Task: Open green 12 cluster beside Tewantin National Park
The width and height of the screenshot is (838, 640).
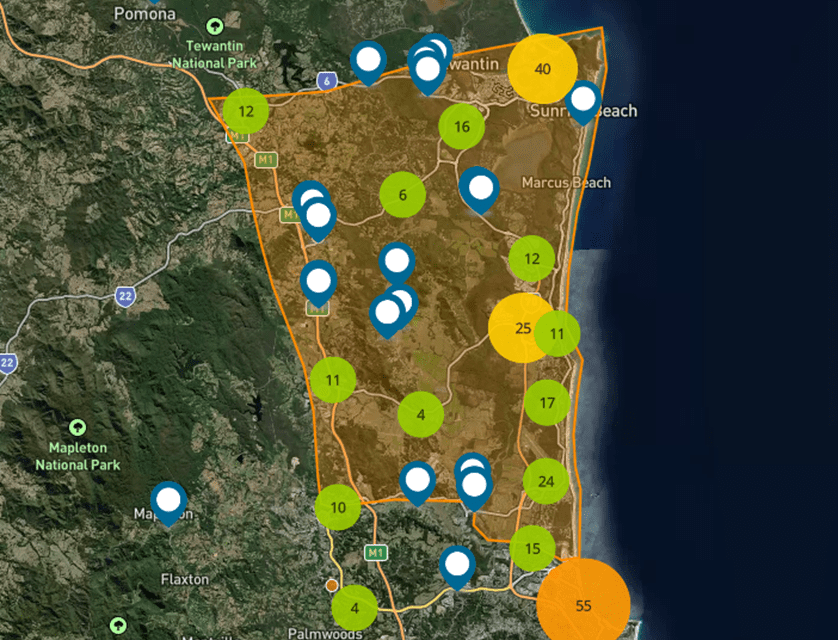Action: (x=246, y=111)
